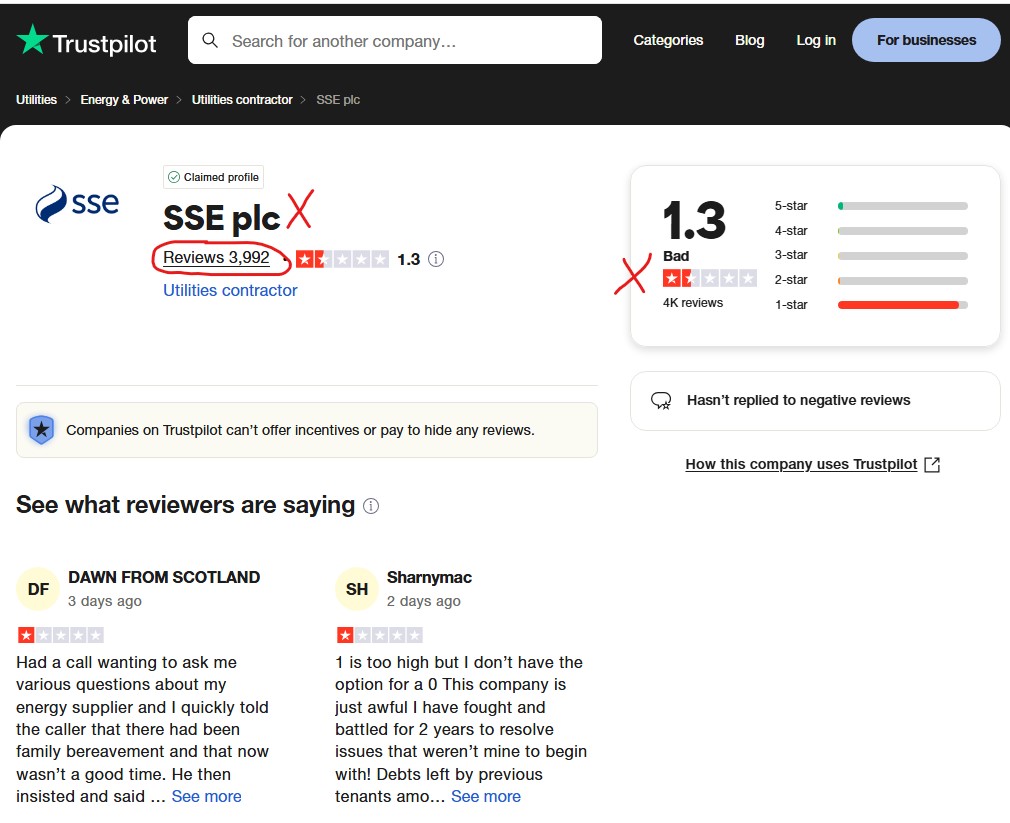Click info icon next to reviewers heading

pyautogui.click(x=371, y=506)
